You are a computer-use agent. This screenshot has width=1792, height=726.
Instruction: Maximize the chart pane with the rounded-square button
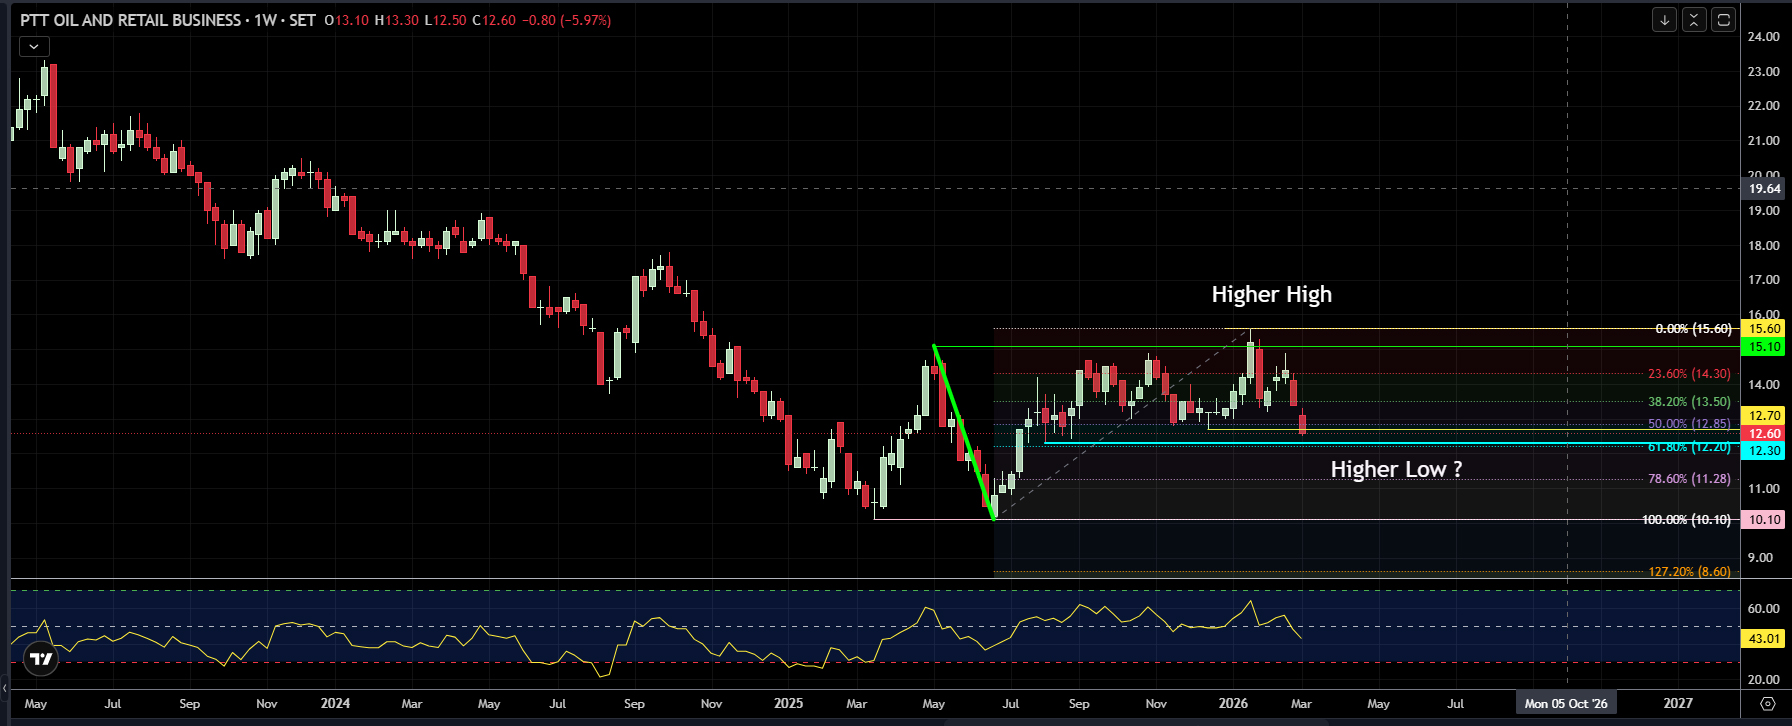(1723, 19)
